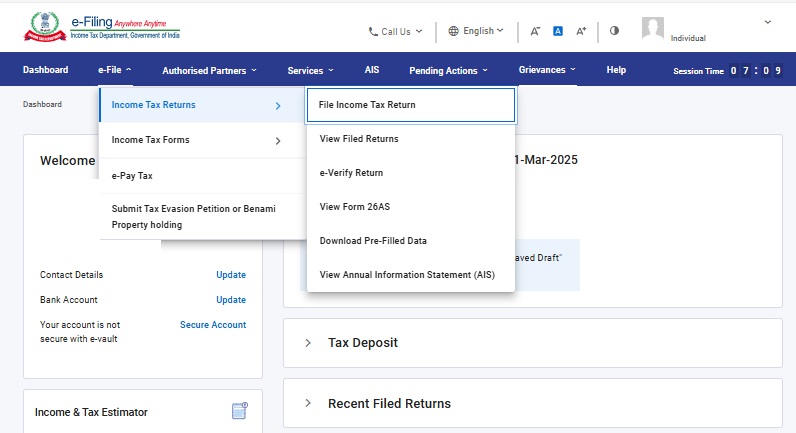Expand the Recent Filed Returns section

[308, 403]
